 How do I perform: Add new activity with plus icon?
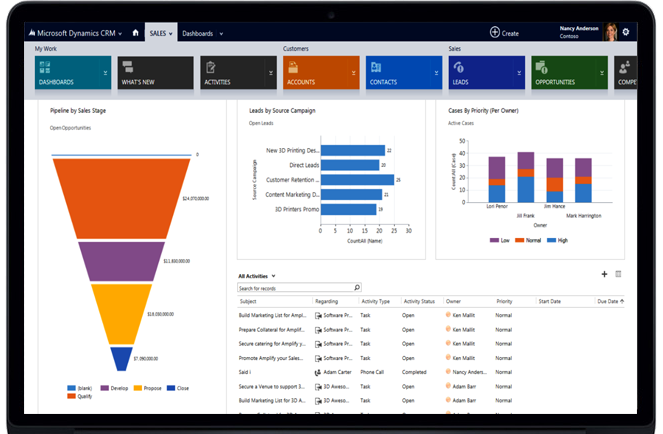[604, 274]
